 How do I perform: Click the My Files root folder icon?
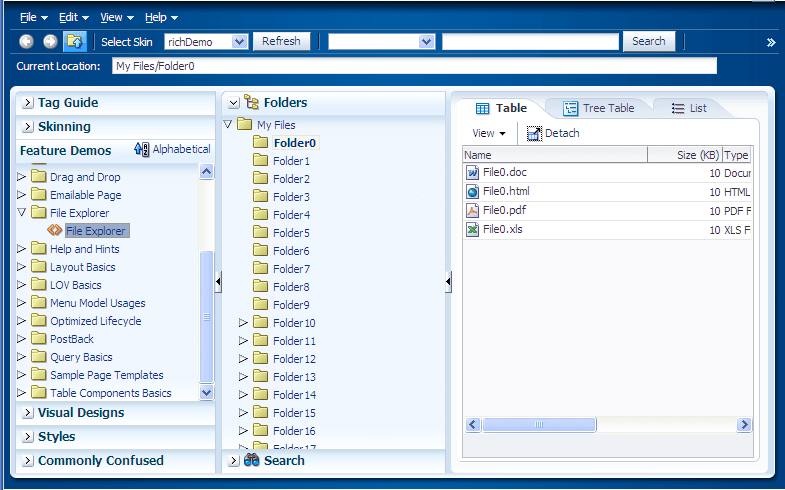coord(244,124)
